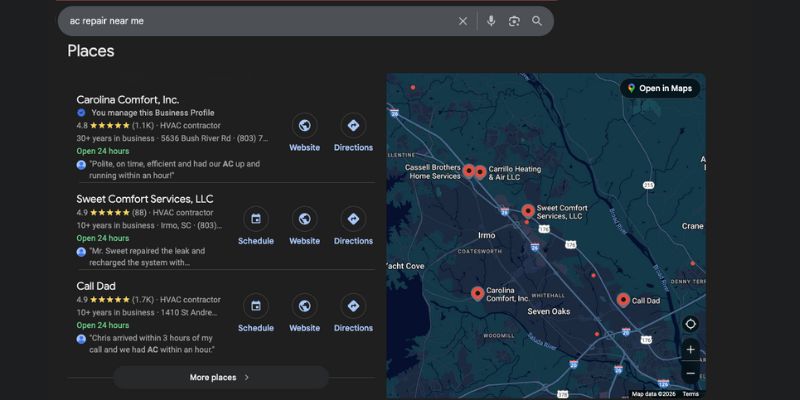Open the Call Dad listing title

pyautogui.click(x=96, y=286)
